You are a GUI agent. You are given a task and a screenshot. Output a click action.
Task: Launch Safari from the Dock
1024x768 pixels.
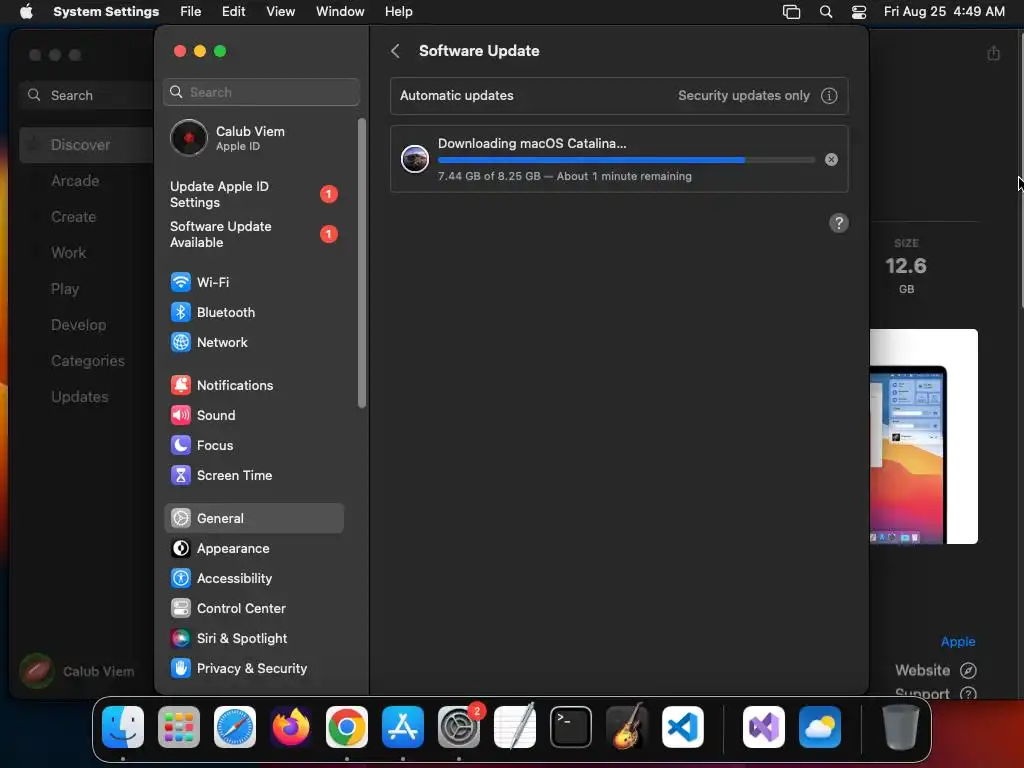(235, 727)
